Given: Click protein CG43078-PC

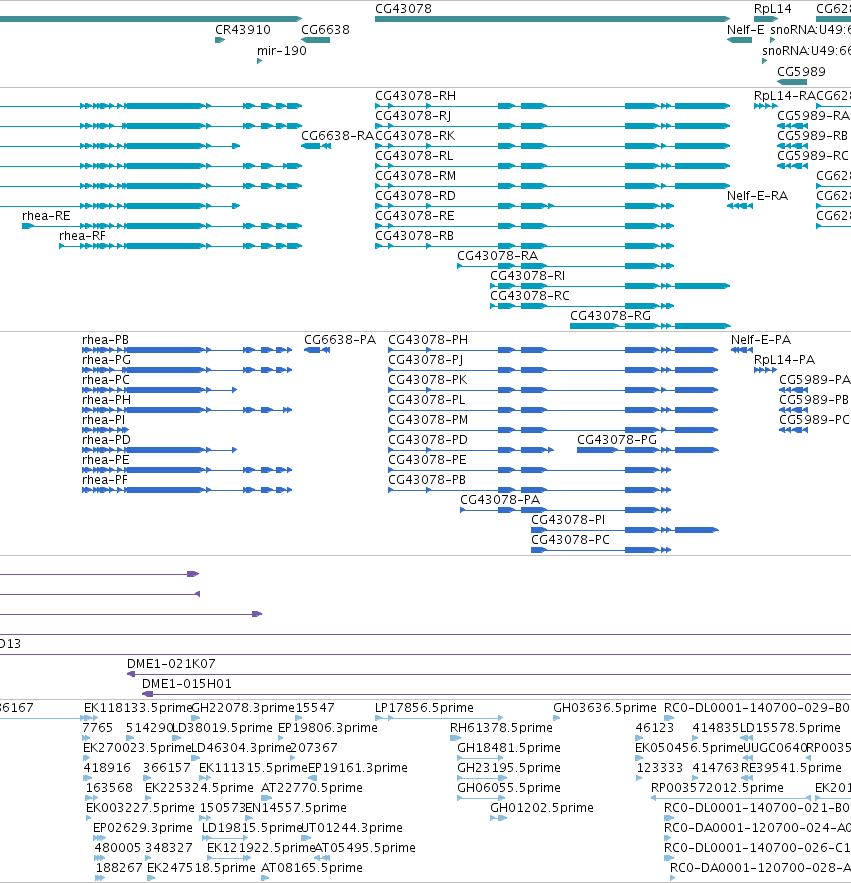Looking at the screenshot, I should [x=571, y=540].
